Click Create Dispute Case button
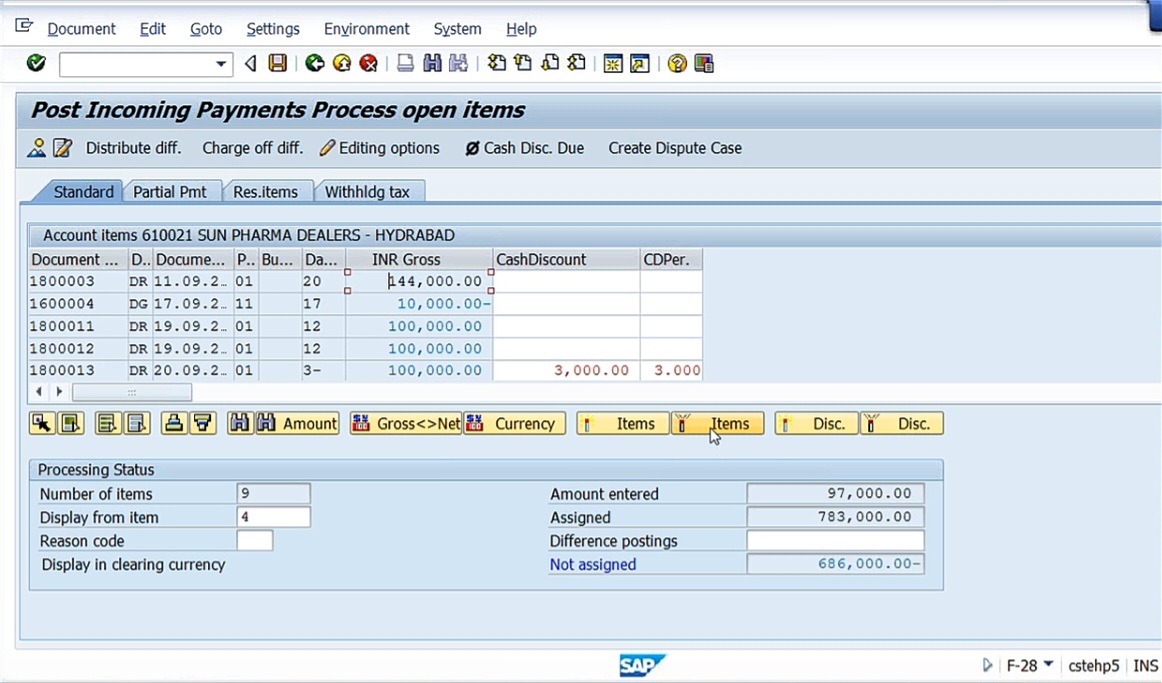 (x=674, y=148)
